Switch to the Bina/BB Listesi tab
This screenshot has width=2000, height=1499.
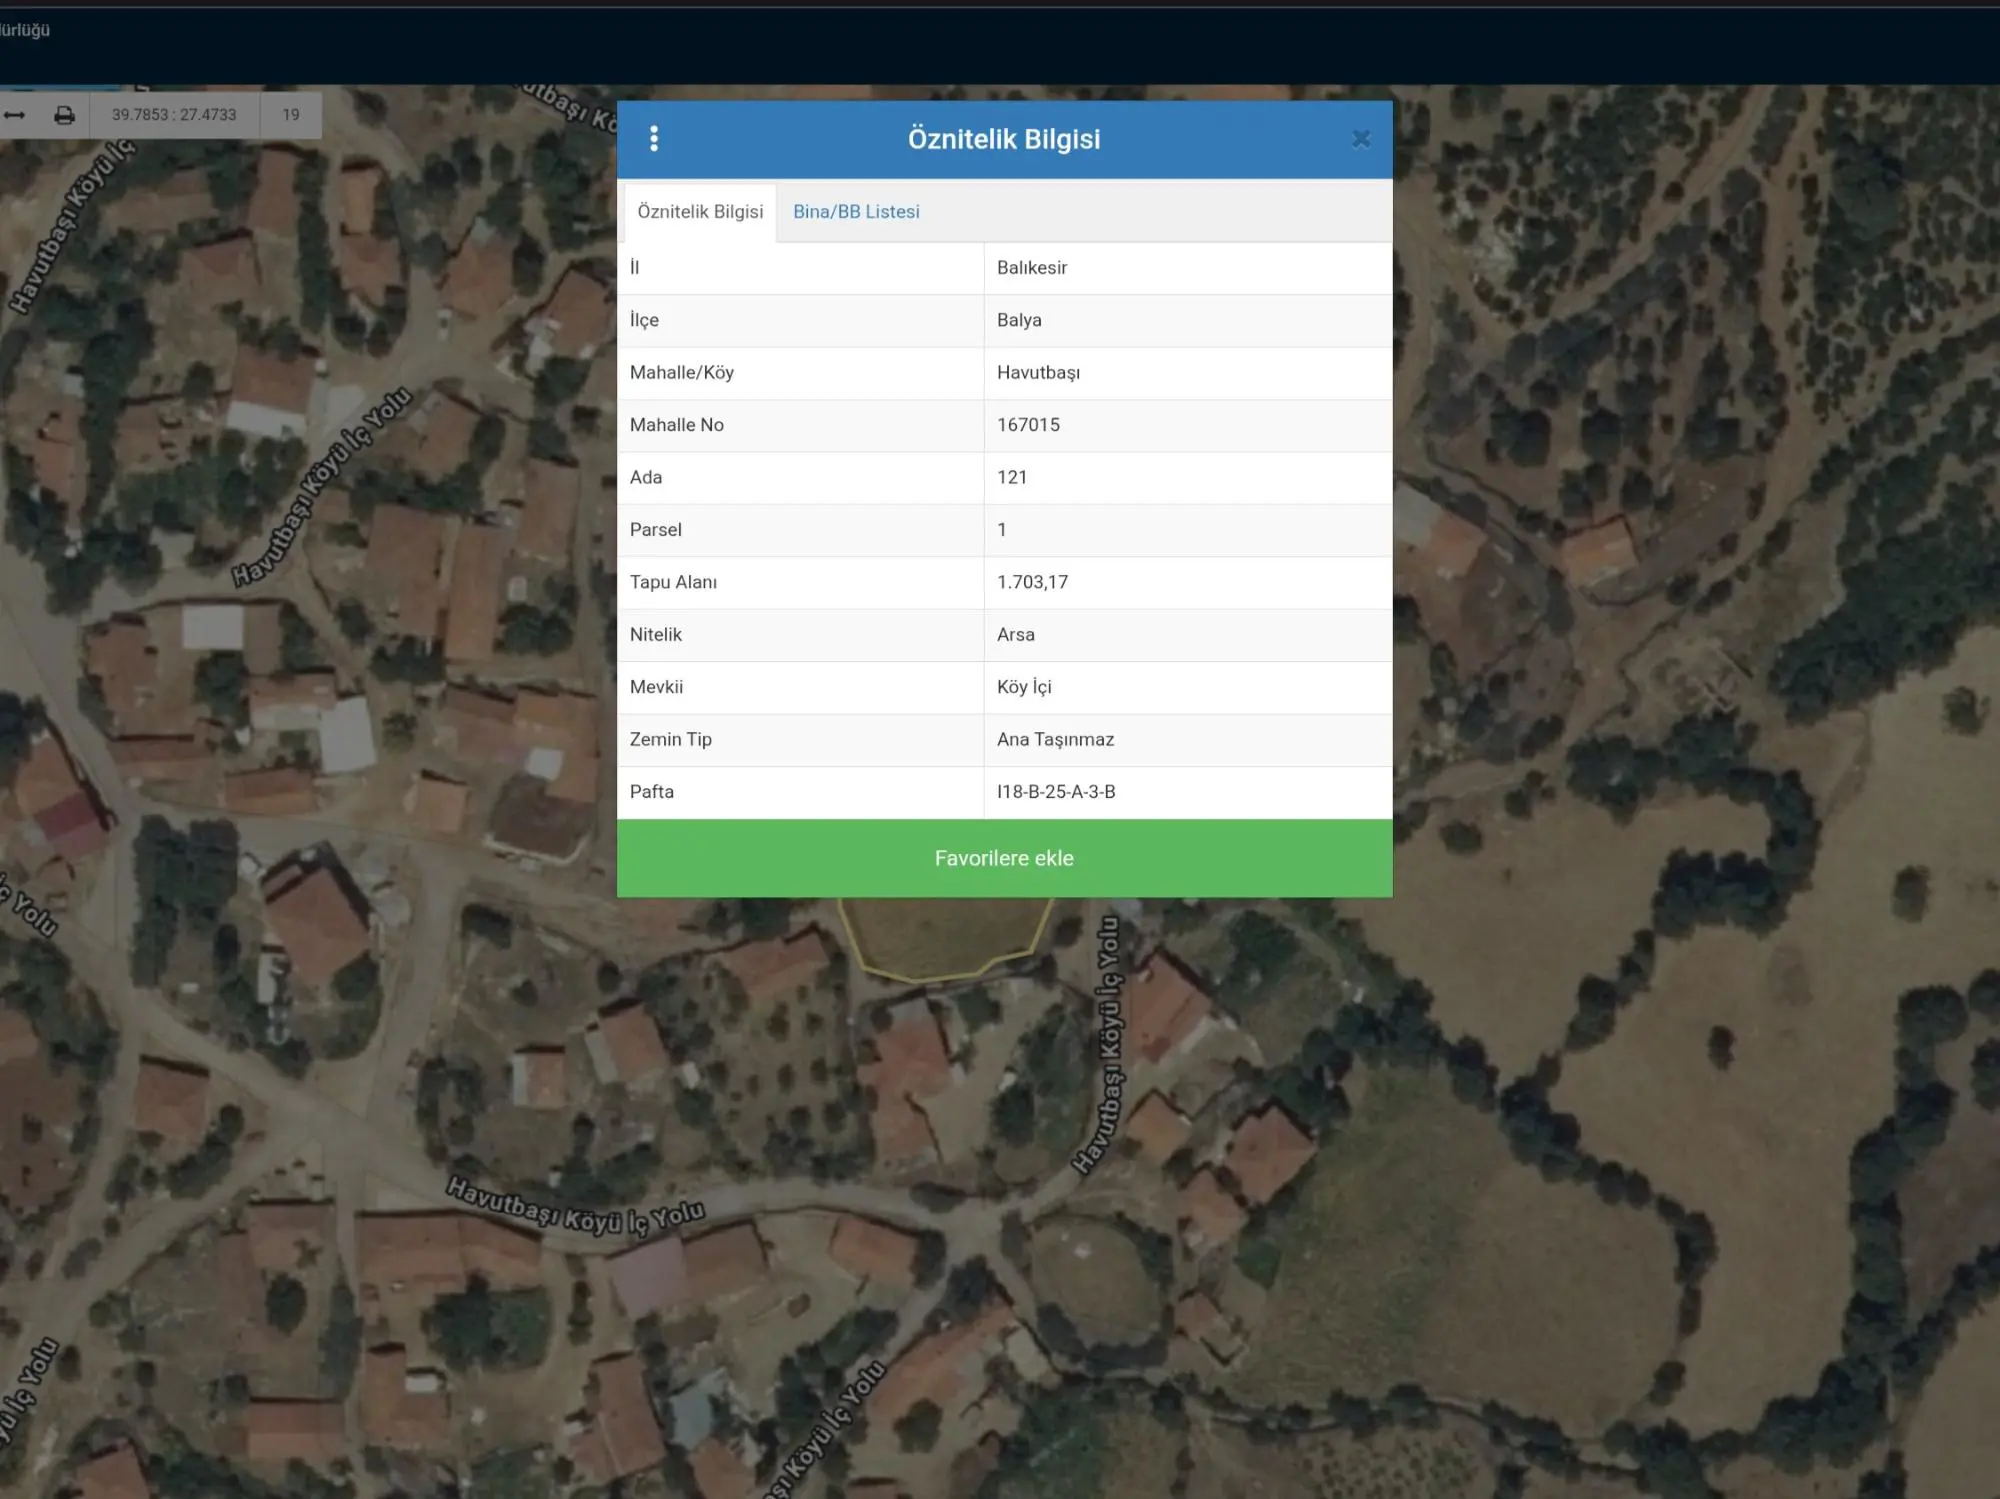(856, 212)
